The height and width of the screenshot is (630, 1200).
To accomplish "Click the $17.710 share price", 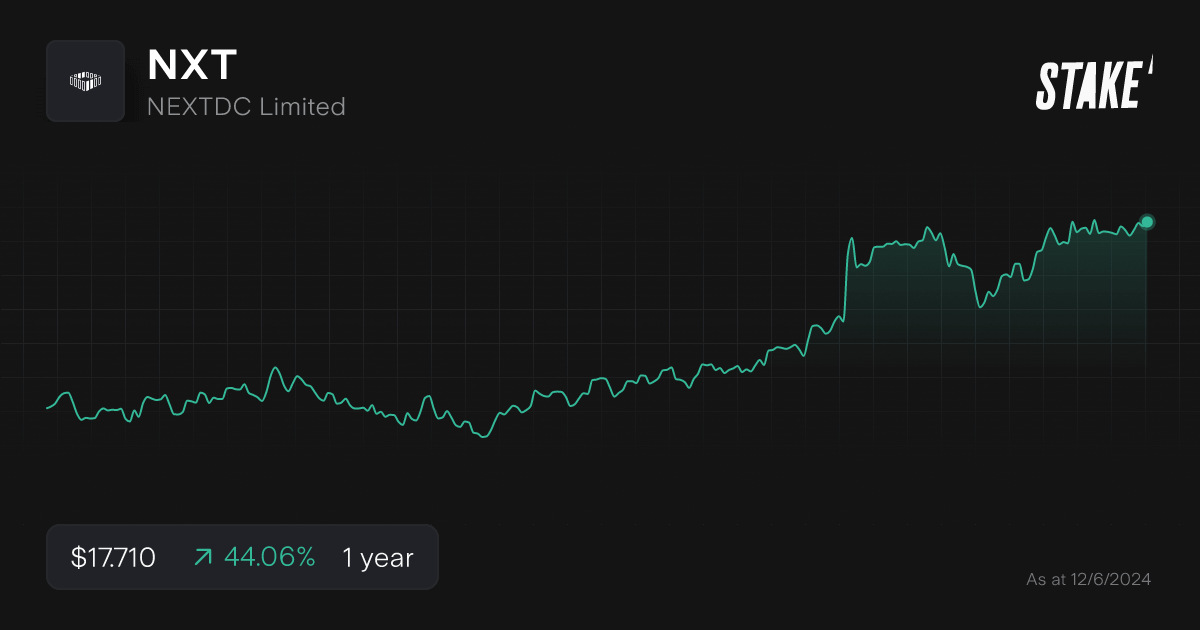I will (x=113, y=558).
